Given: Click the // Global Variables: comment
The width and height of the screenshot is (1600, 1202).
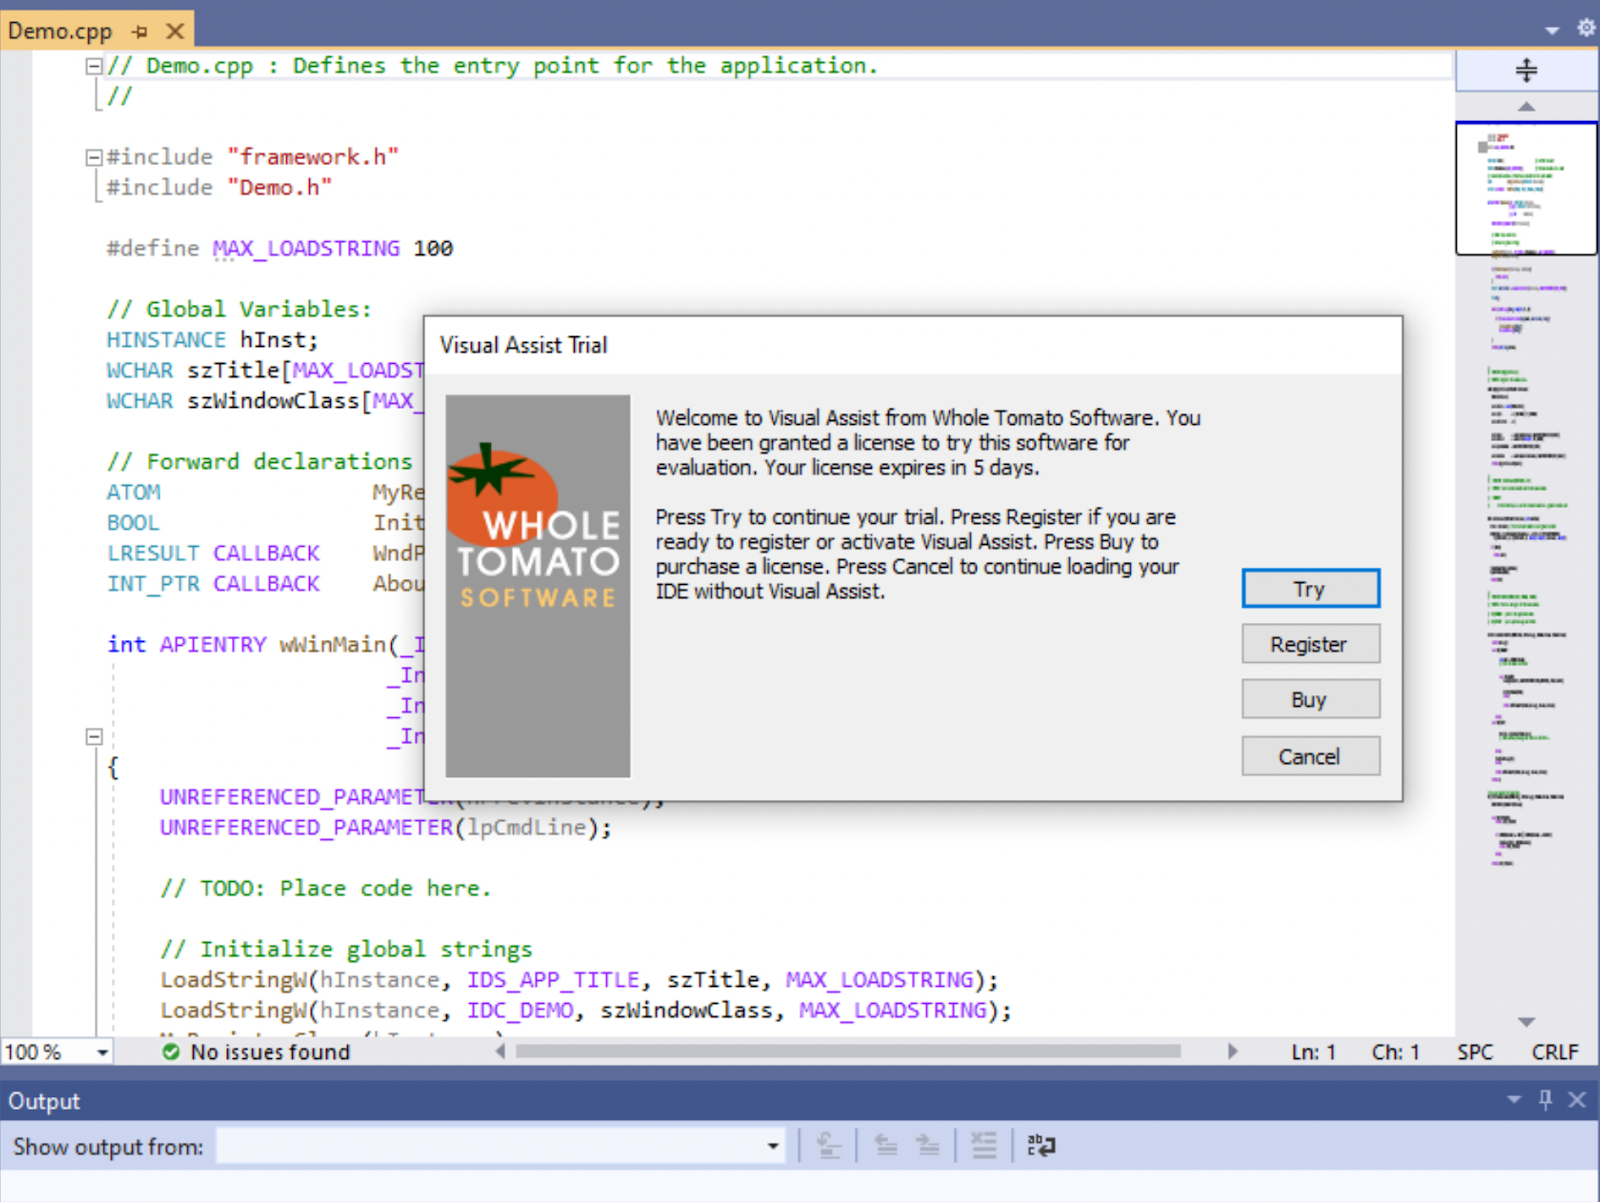Looking at the screenshot, I should (239, 309).
